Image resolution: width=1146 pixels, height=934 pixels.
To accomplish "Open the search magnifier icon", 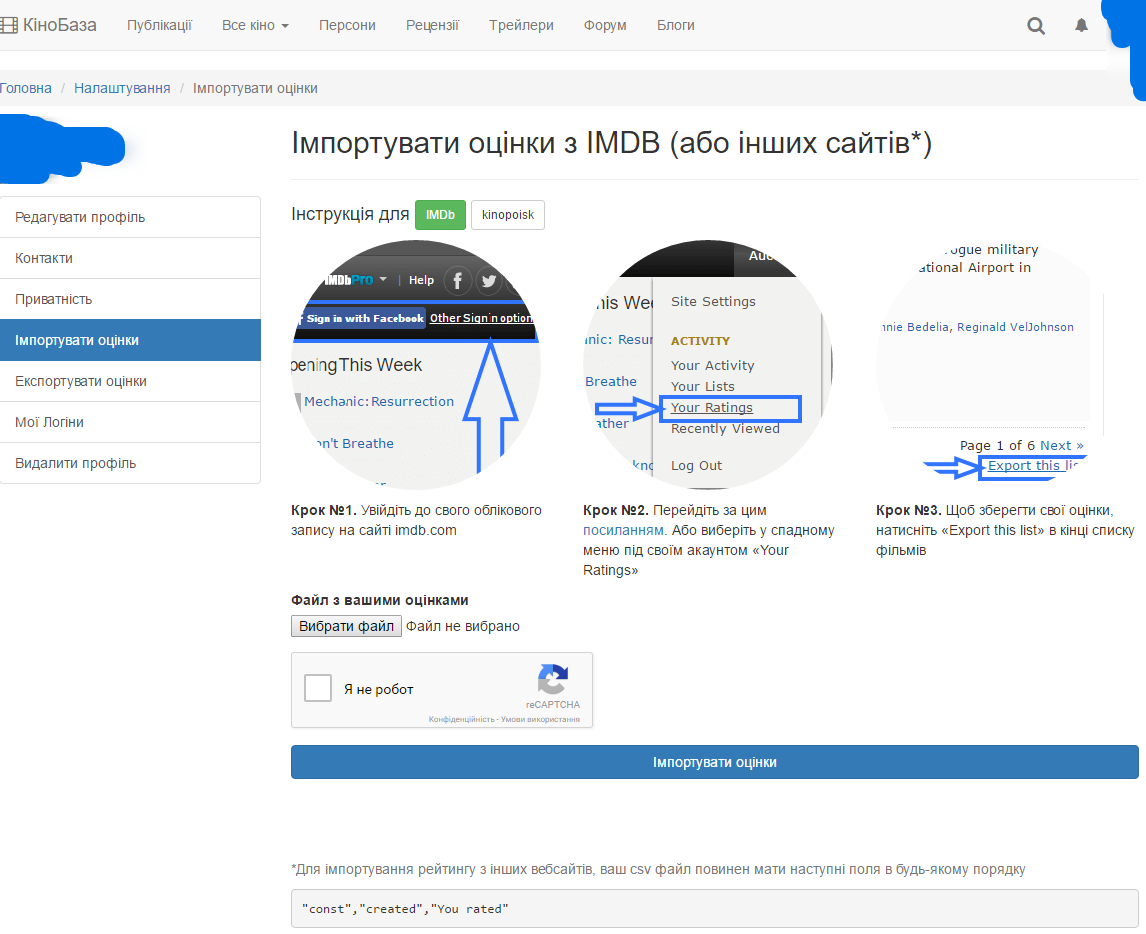I will click(x=1036, y=26).
